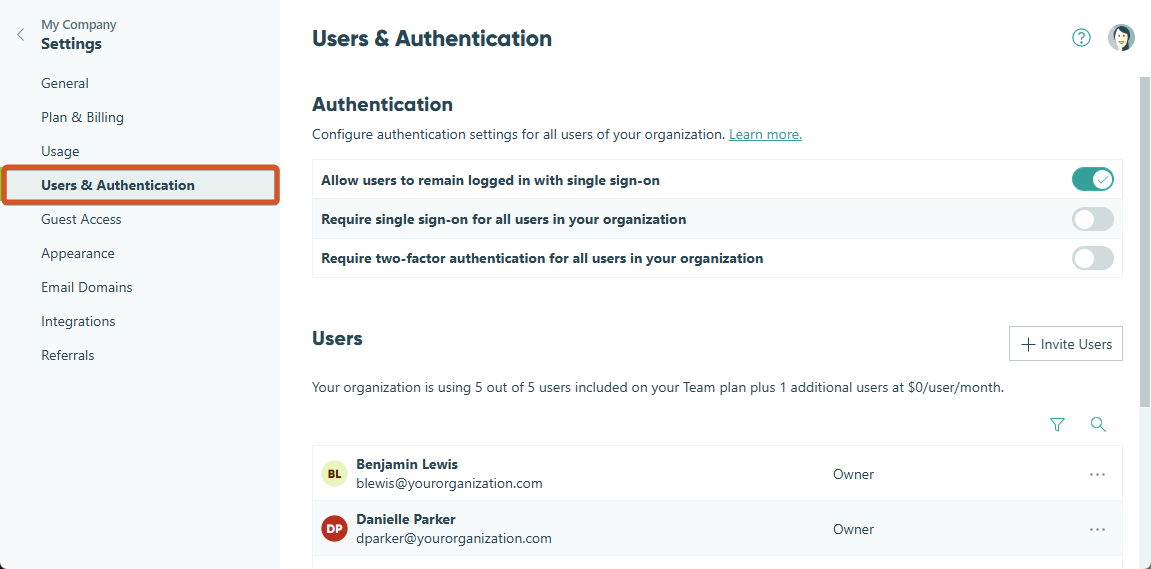Click Owner role for Benjamin Lewis

click(x=854, y=474)
